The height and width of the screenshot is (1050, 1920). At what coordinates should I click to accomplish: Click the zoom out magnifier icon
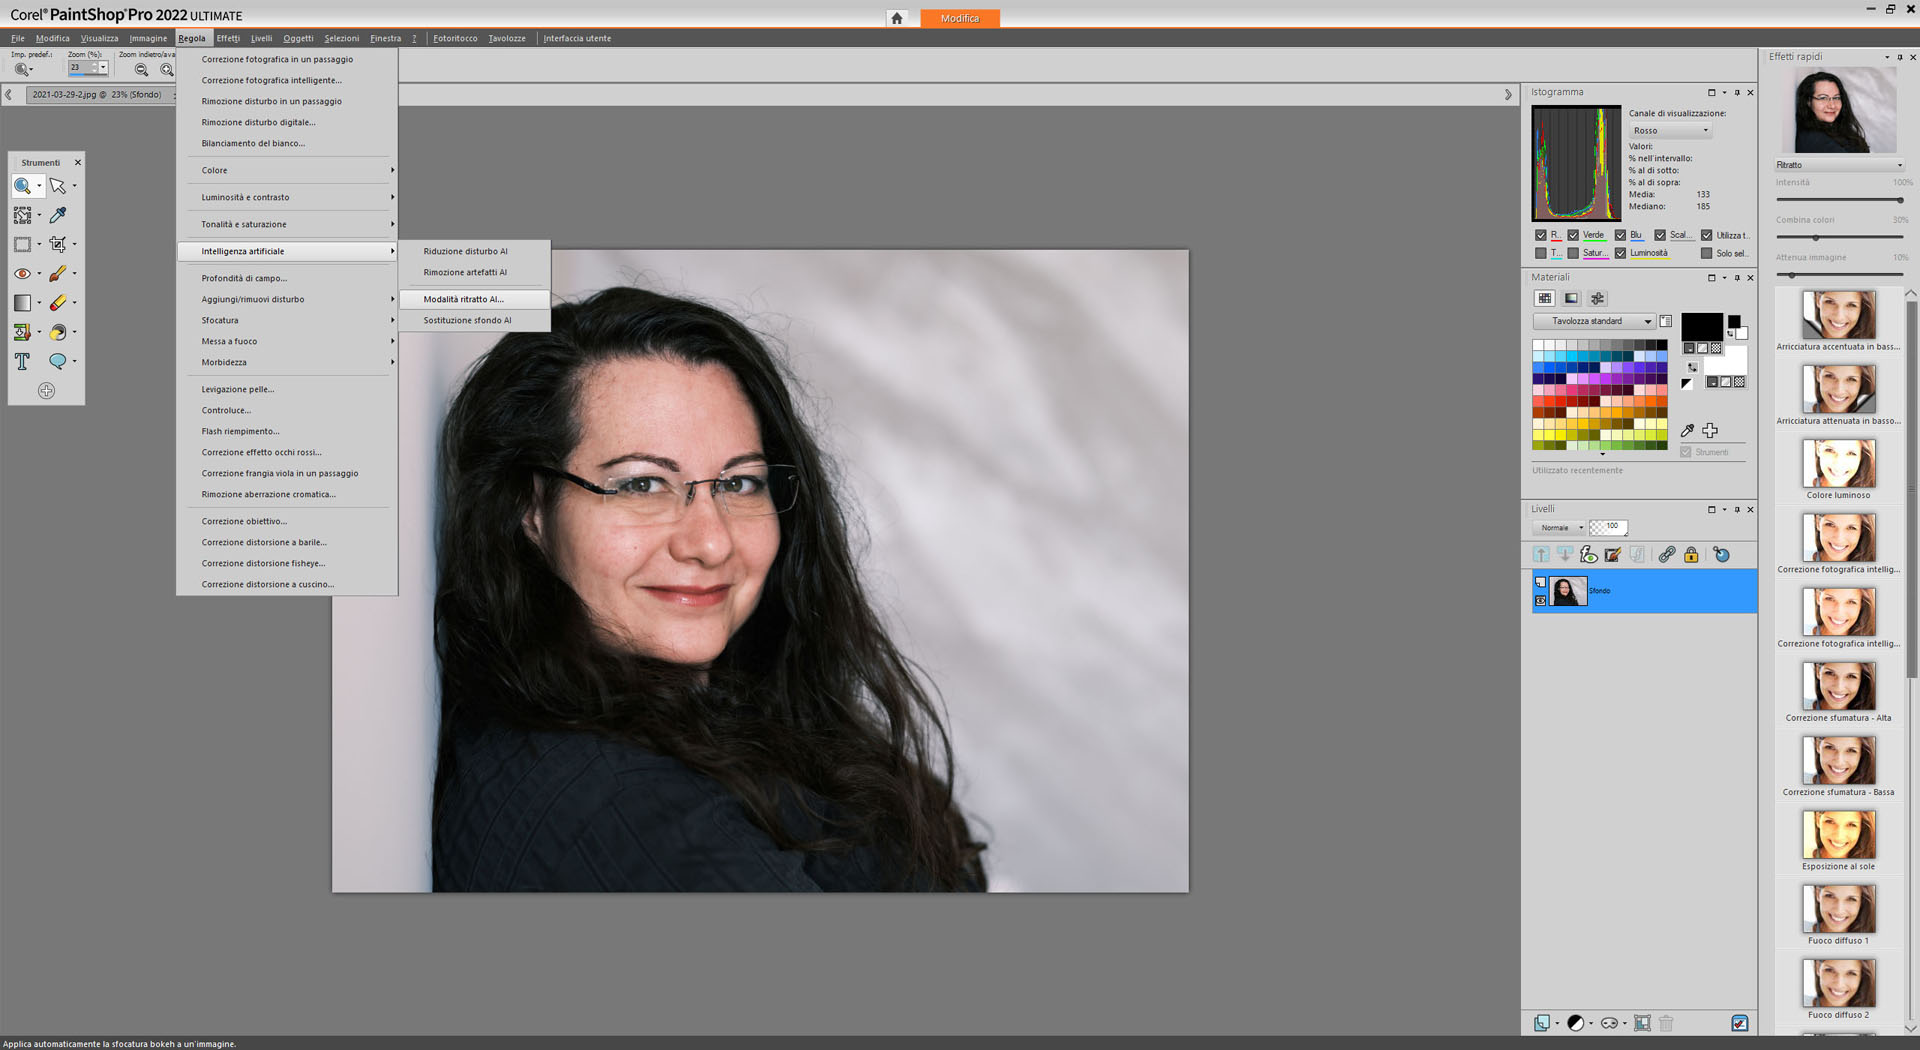pos(141,70)
